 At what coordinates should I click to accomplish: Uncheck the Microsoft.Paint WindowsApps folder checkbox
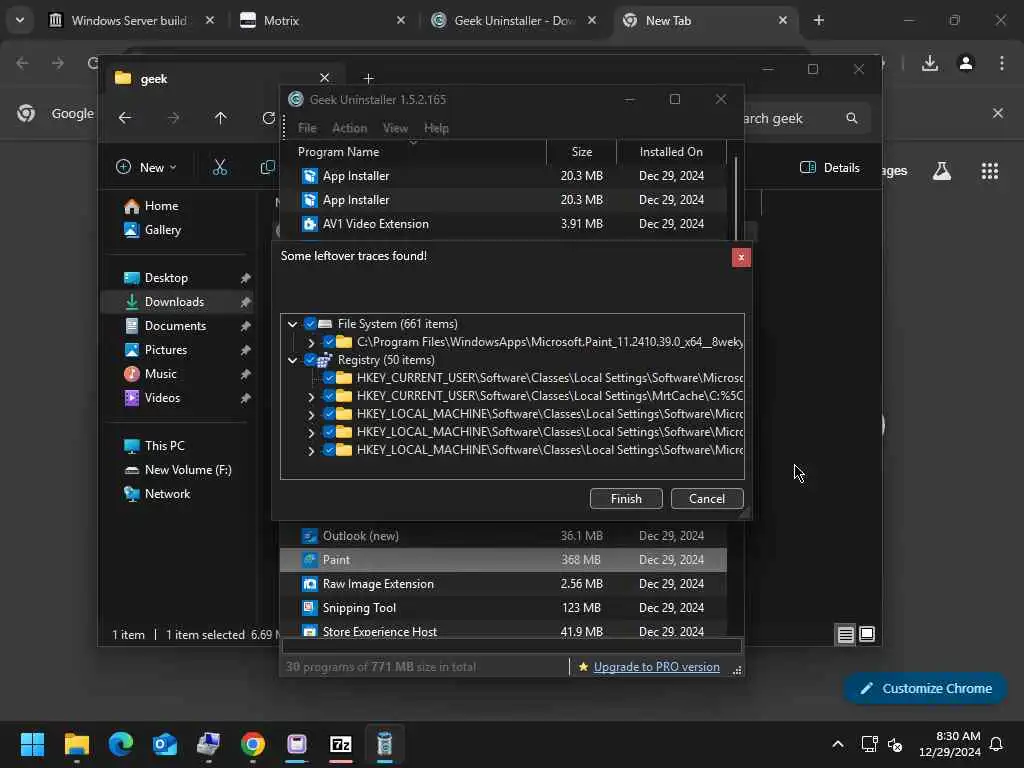point(328,342)
